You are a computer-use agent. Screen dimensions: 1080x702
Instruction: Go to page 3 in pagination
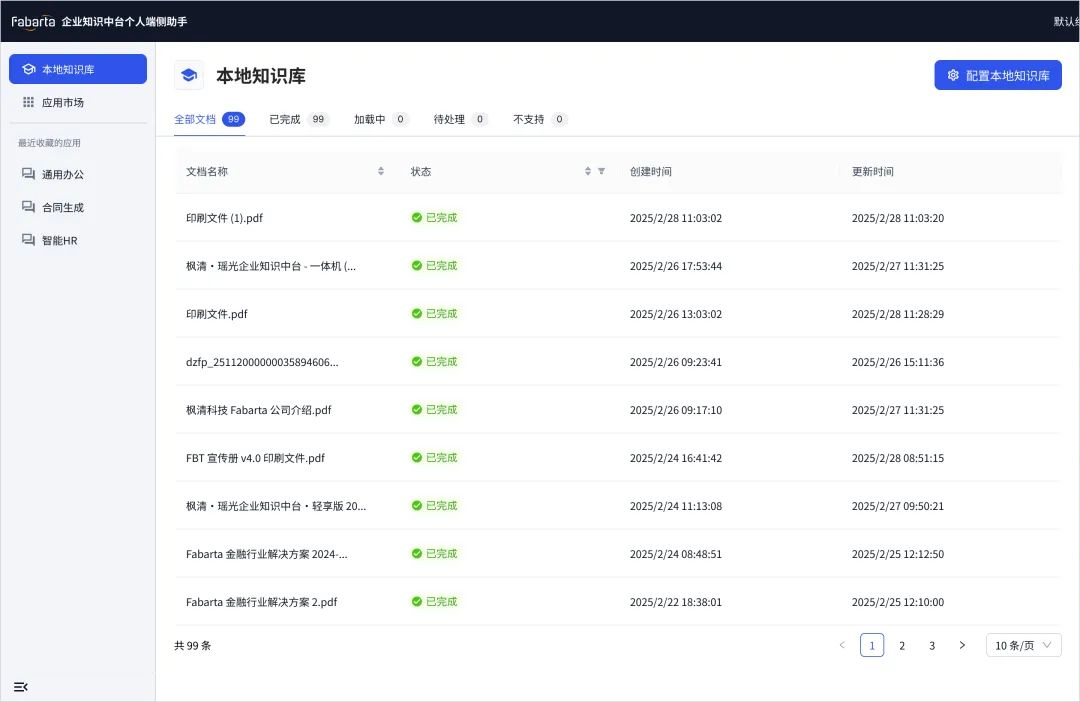pyautogui.click(x=932, y=646)
